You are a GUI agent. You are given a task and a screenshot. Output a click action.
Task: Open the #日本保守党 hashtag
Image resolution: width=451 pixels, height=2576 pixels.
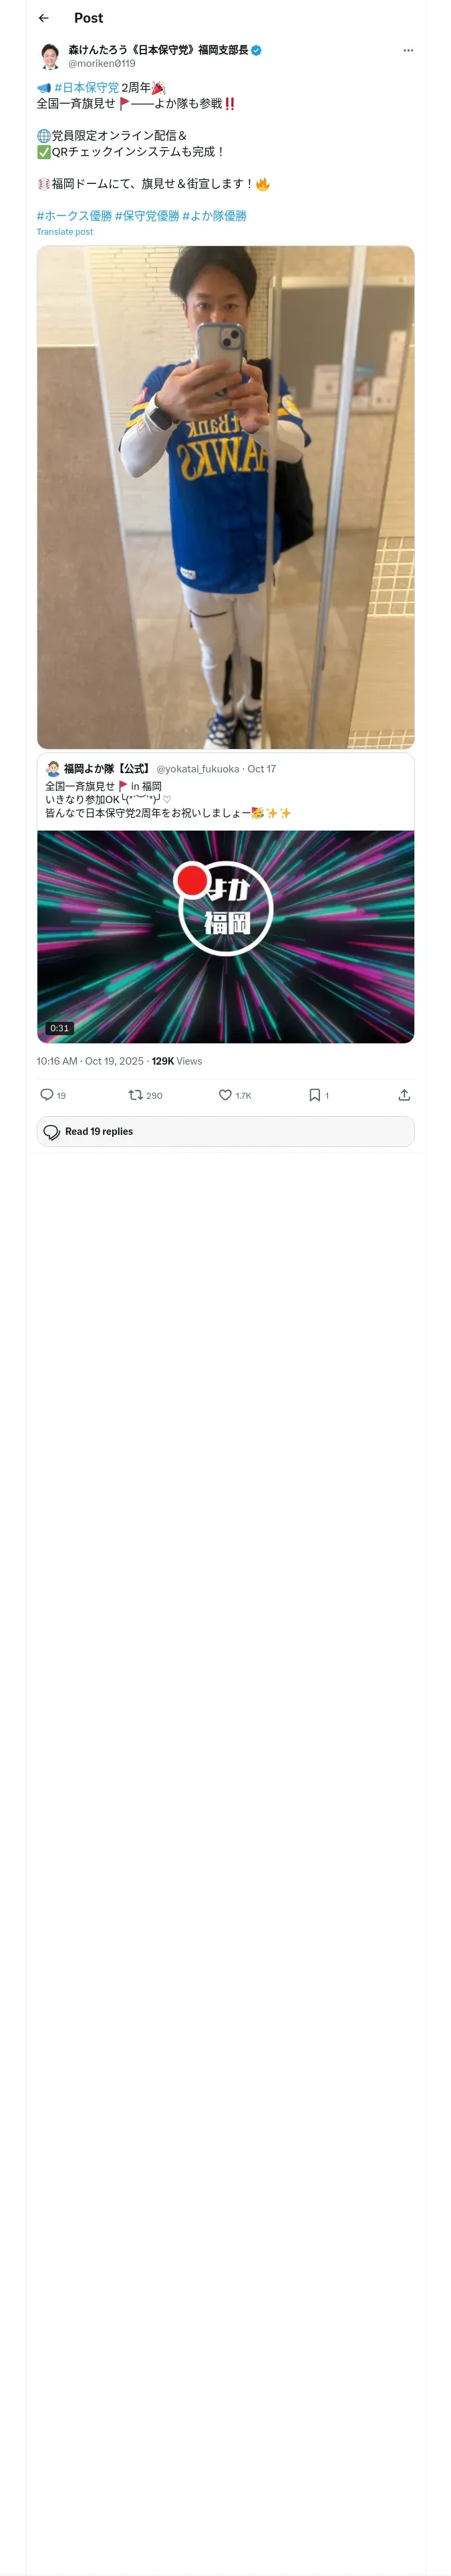click(x=86, y=88)
